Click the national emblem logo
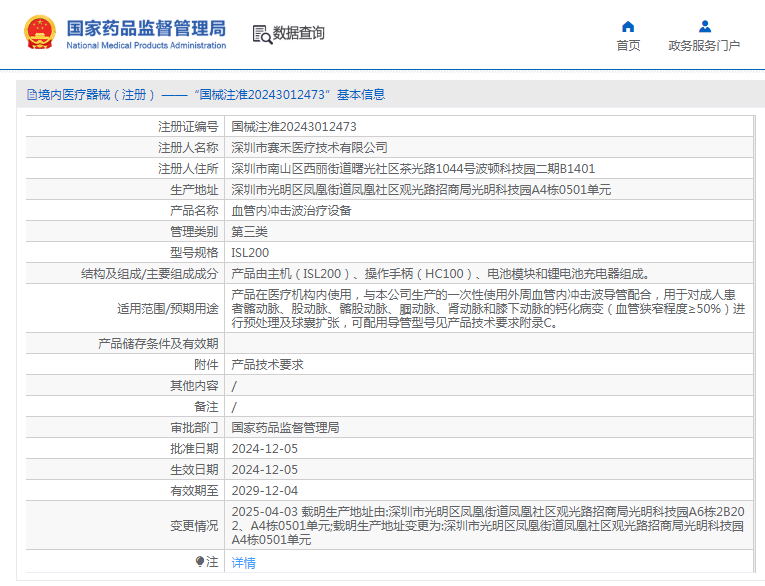Screen dimensions: 765x586 (x=40, y=33)
